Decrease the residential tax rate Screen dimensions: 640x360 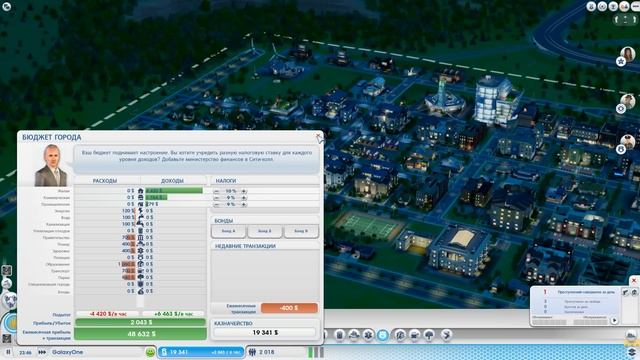click(x=217, y=191)
